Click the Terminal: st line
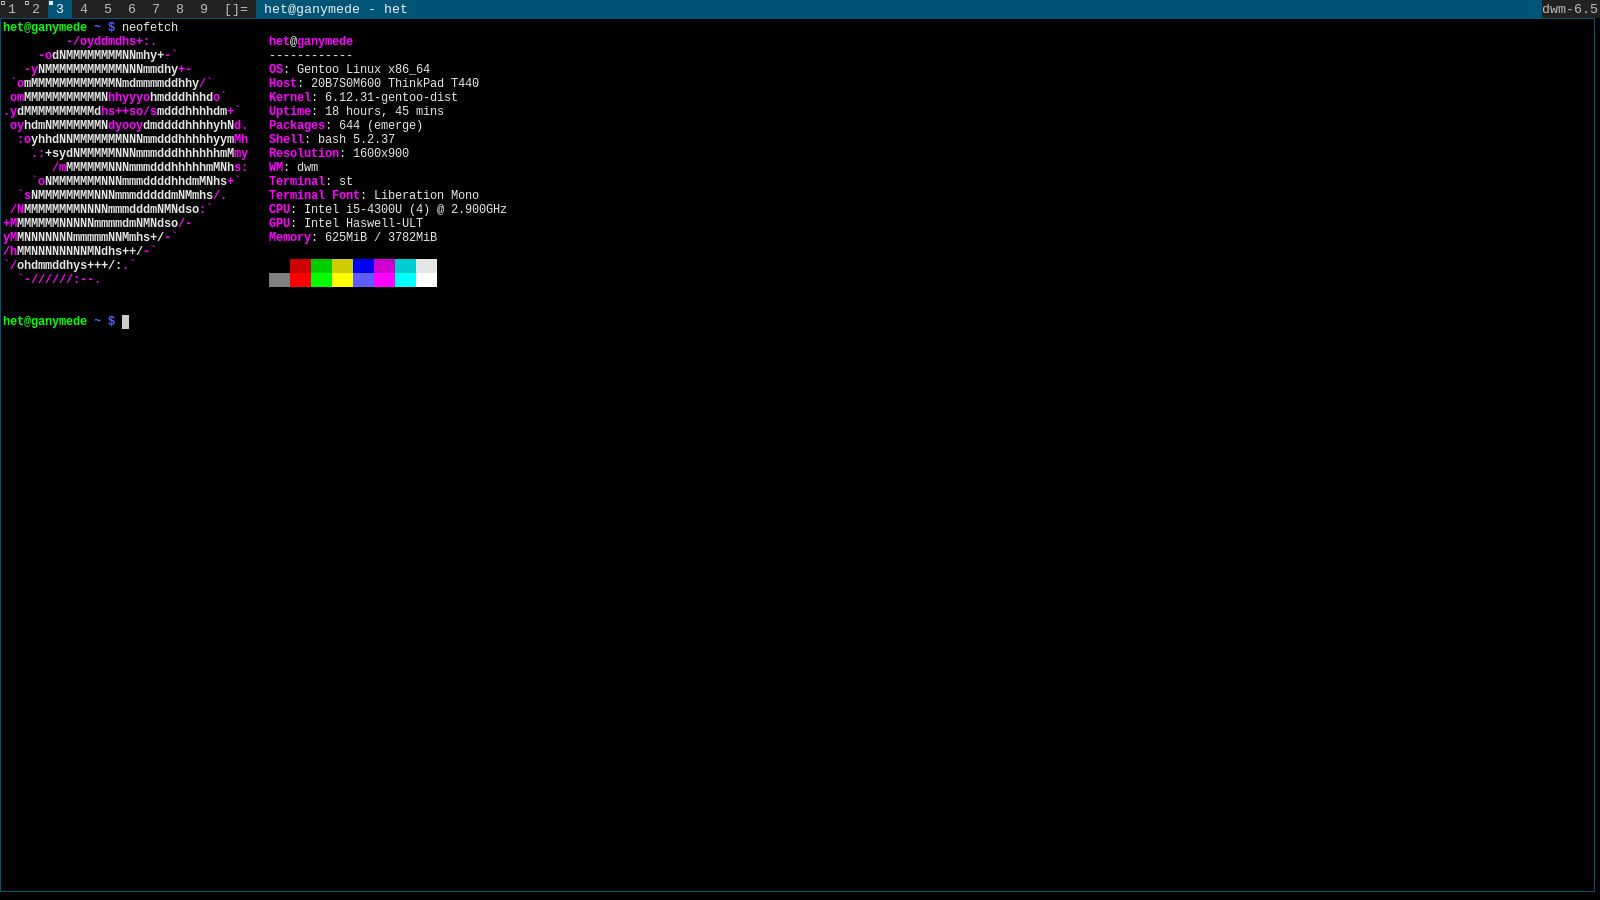This screenshot has width=1600, height=900. [x=311, y=182]
